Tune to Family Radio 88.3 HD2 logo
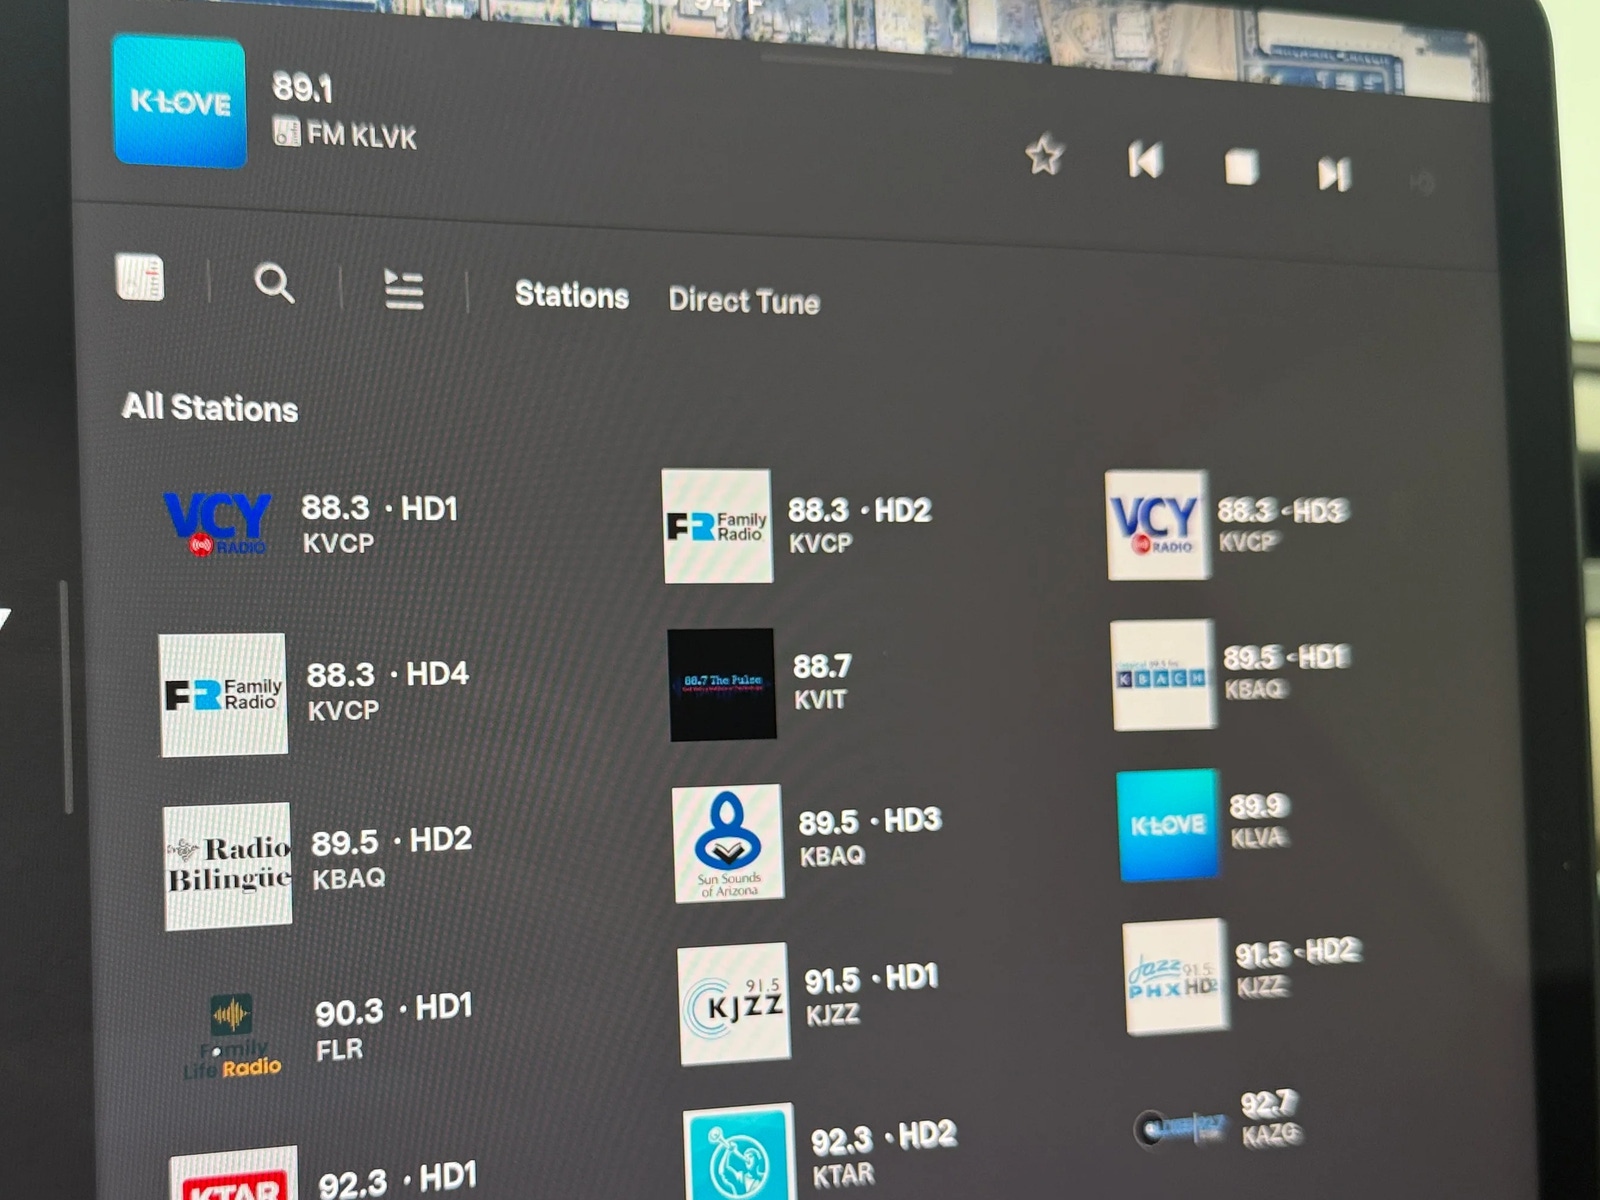This screenshot has width=1600, height=1200. point(717,526)
